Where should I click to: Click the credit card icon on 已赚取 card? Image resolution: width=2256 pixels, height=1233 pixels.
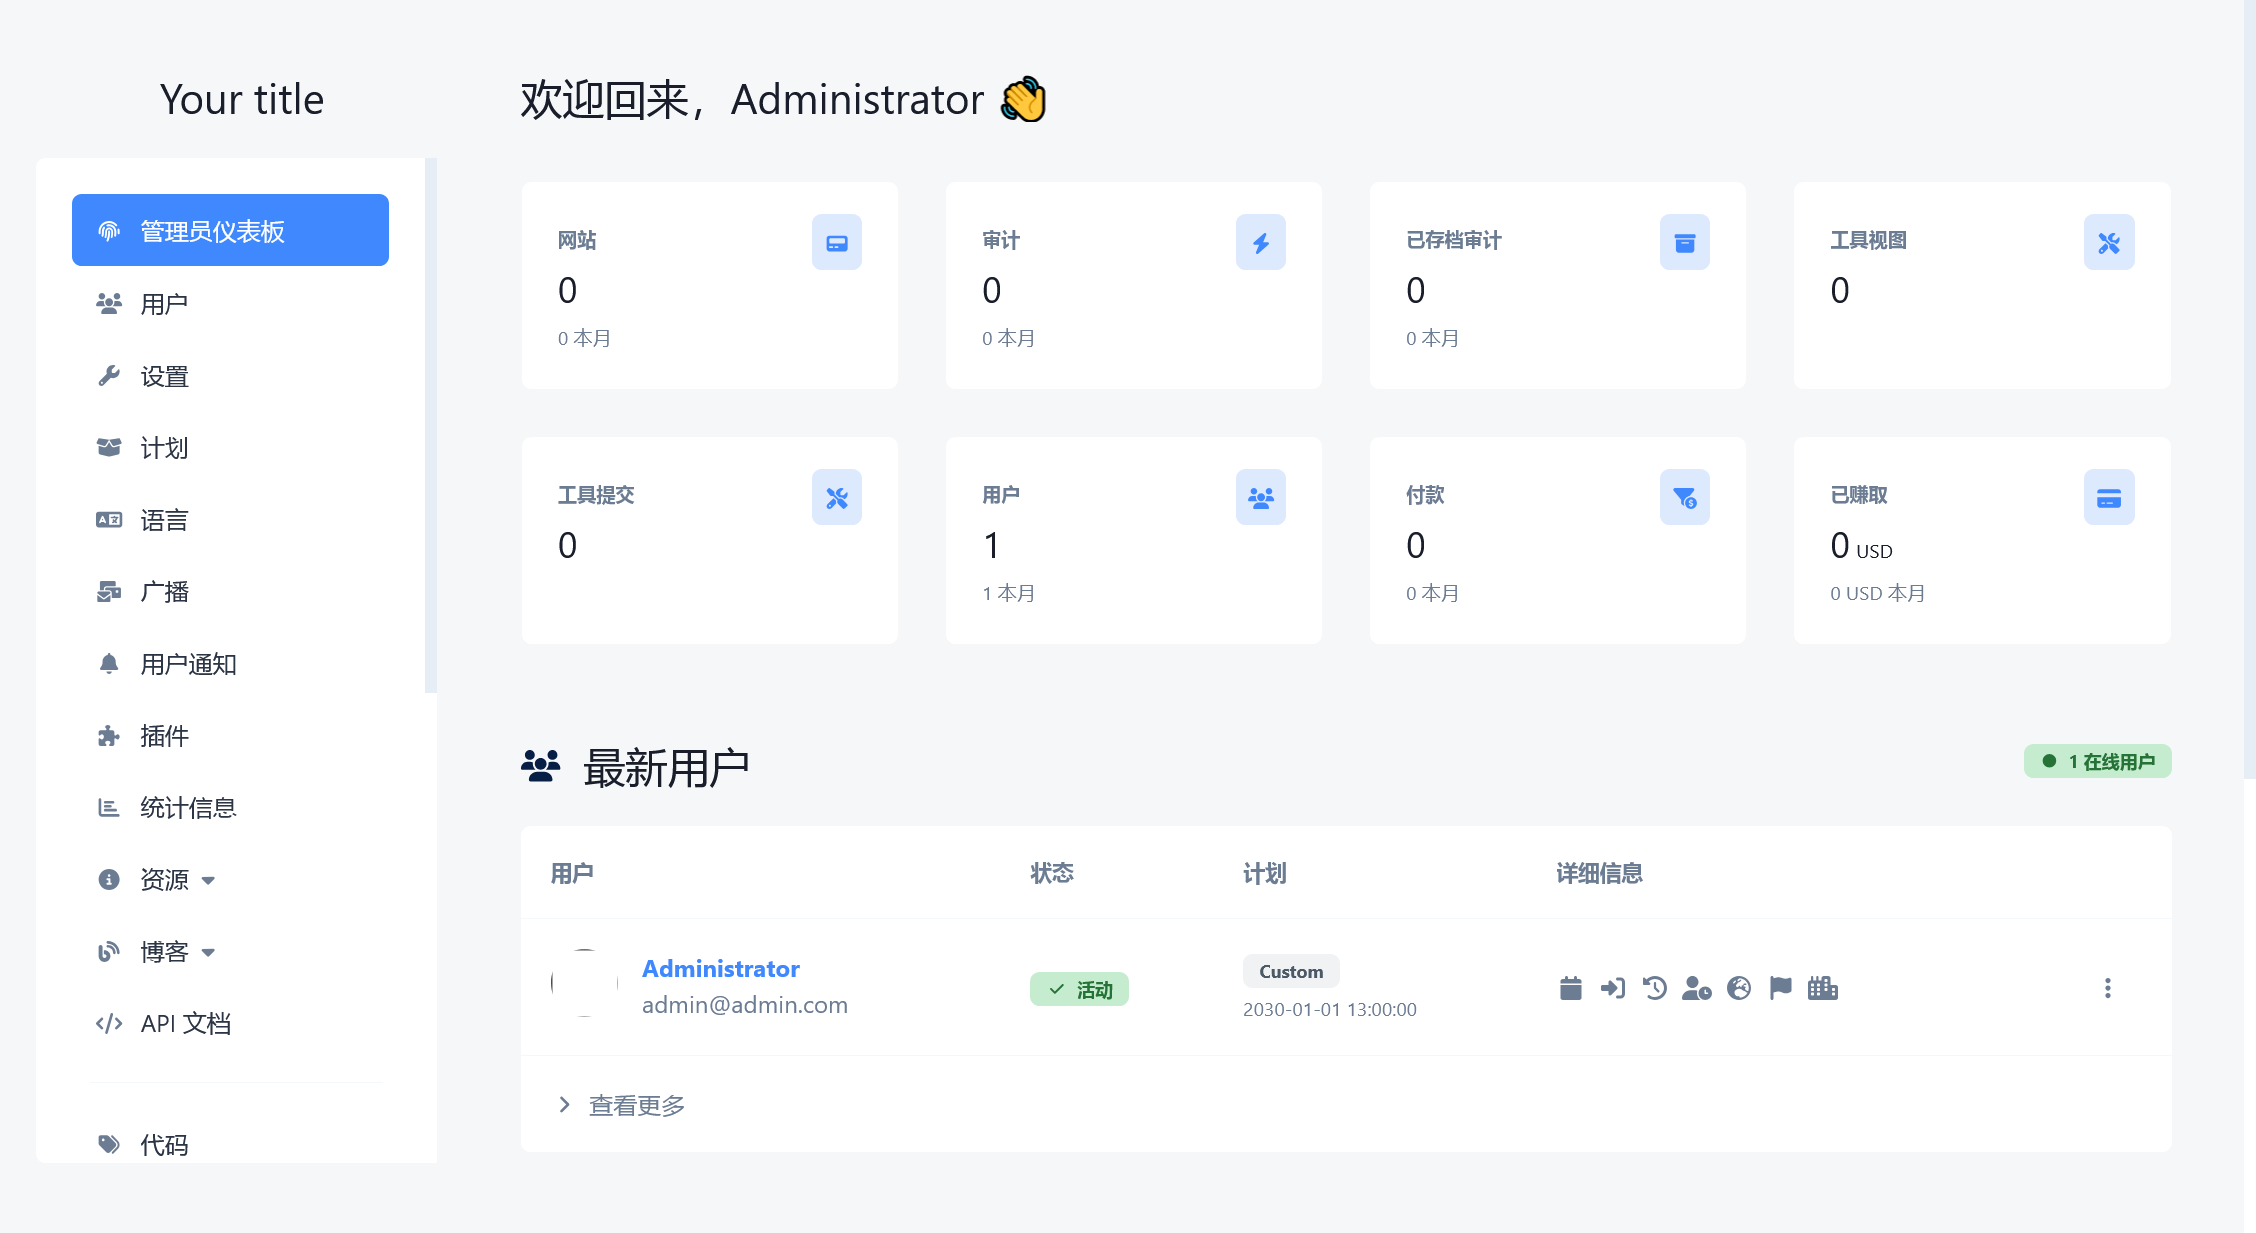[x=2108, y=497]
